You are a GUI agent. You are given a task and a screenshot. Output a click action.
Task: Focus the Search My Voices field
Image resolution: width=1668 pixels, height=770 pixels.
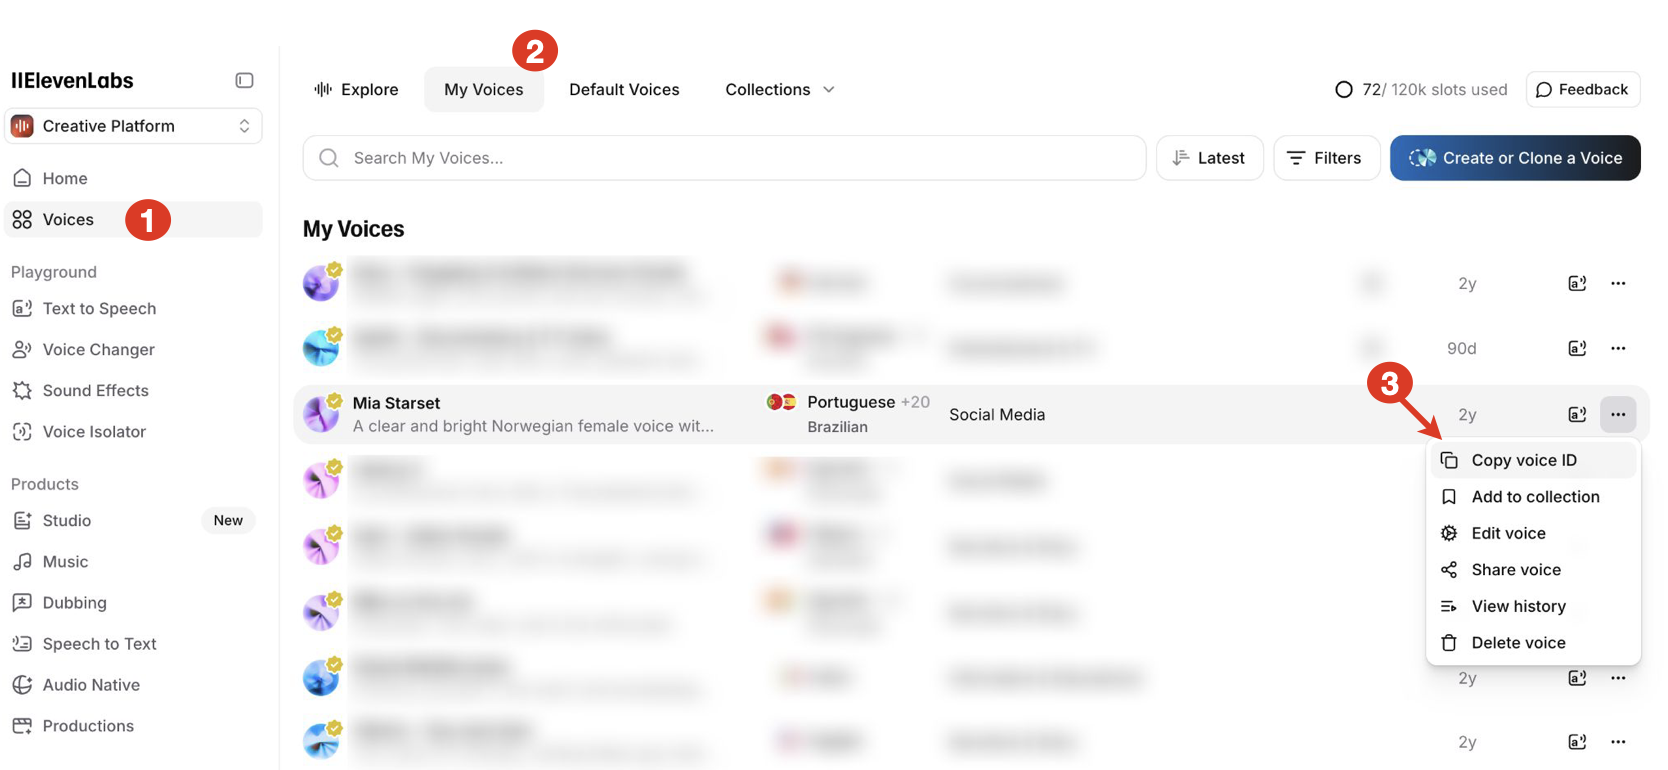pyautogui.click(x=724, y=158)
